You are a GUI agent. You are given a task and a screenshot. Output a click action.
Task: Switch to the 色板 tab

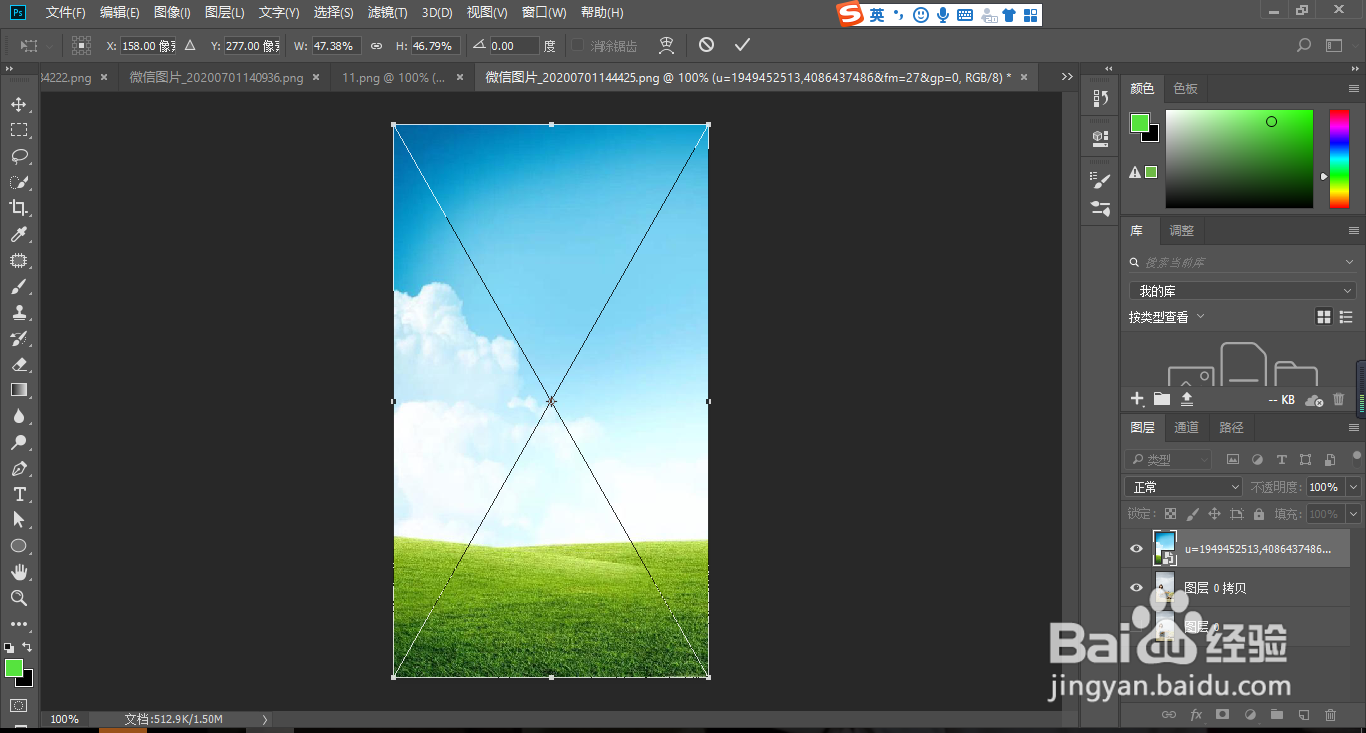point(1186,89)
